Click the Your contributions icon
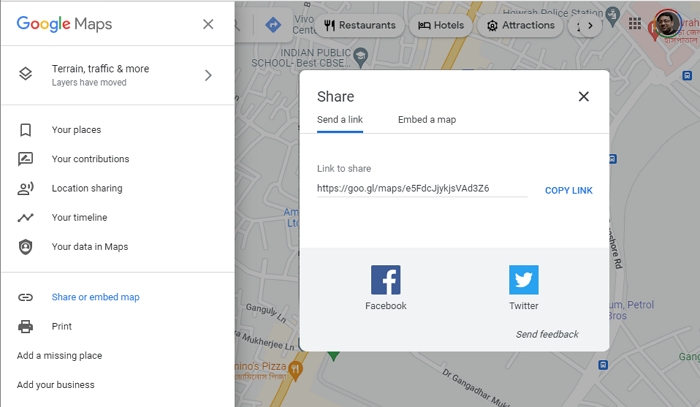 click(25, 159)
